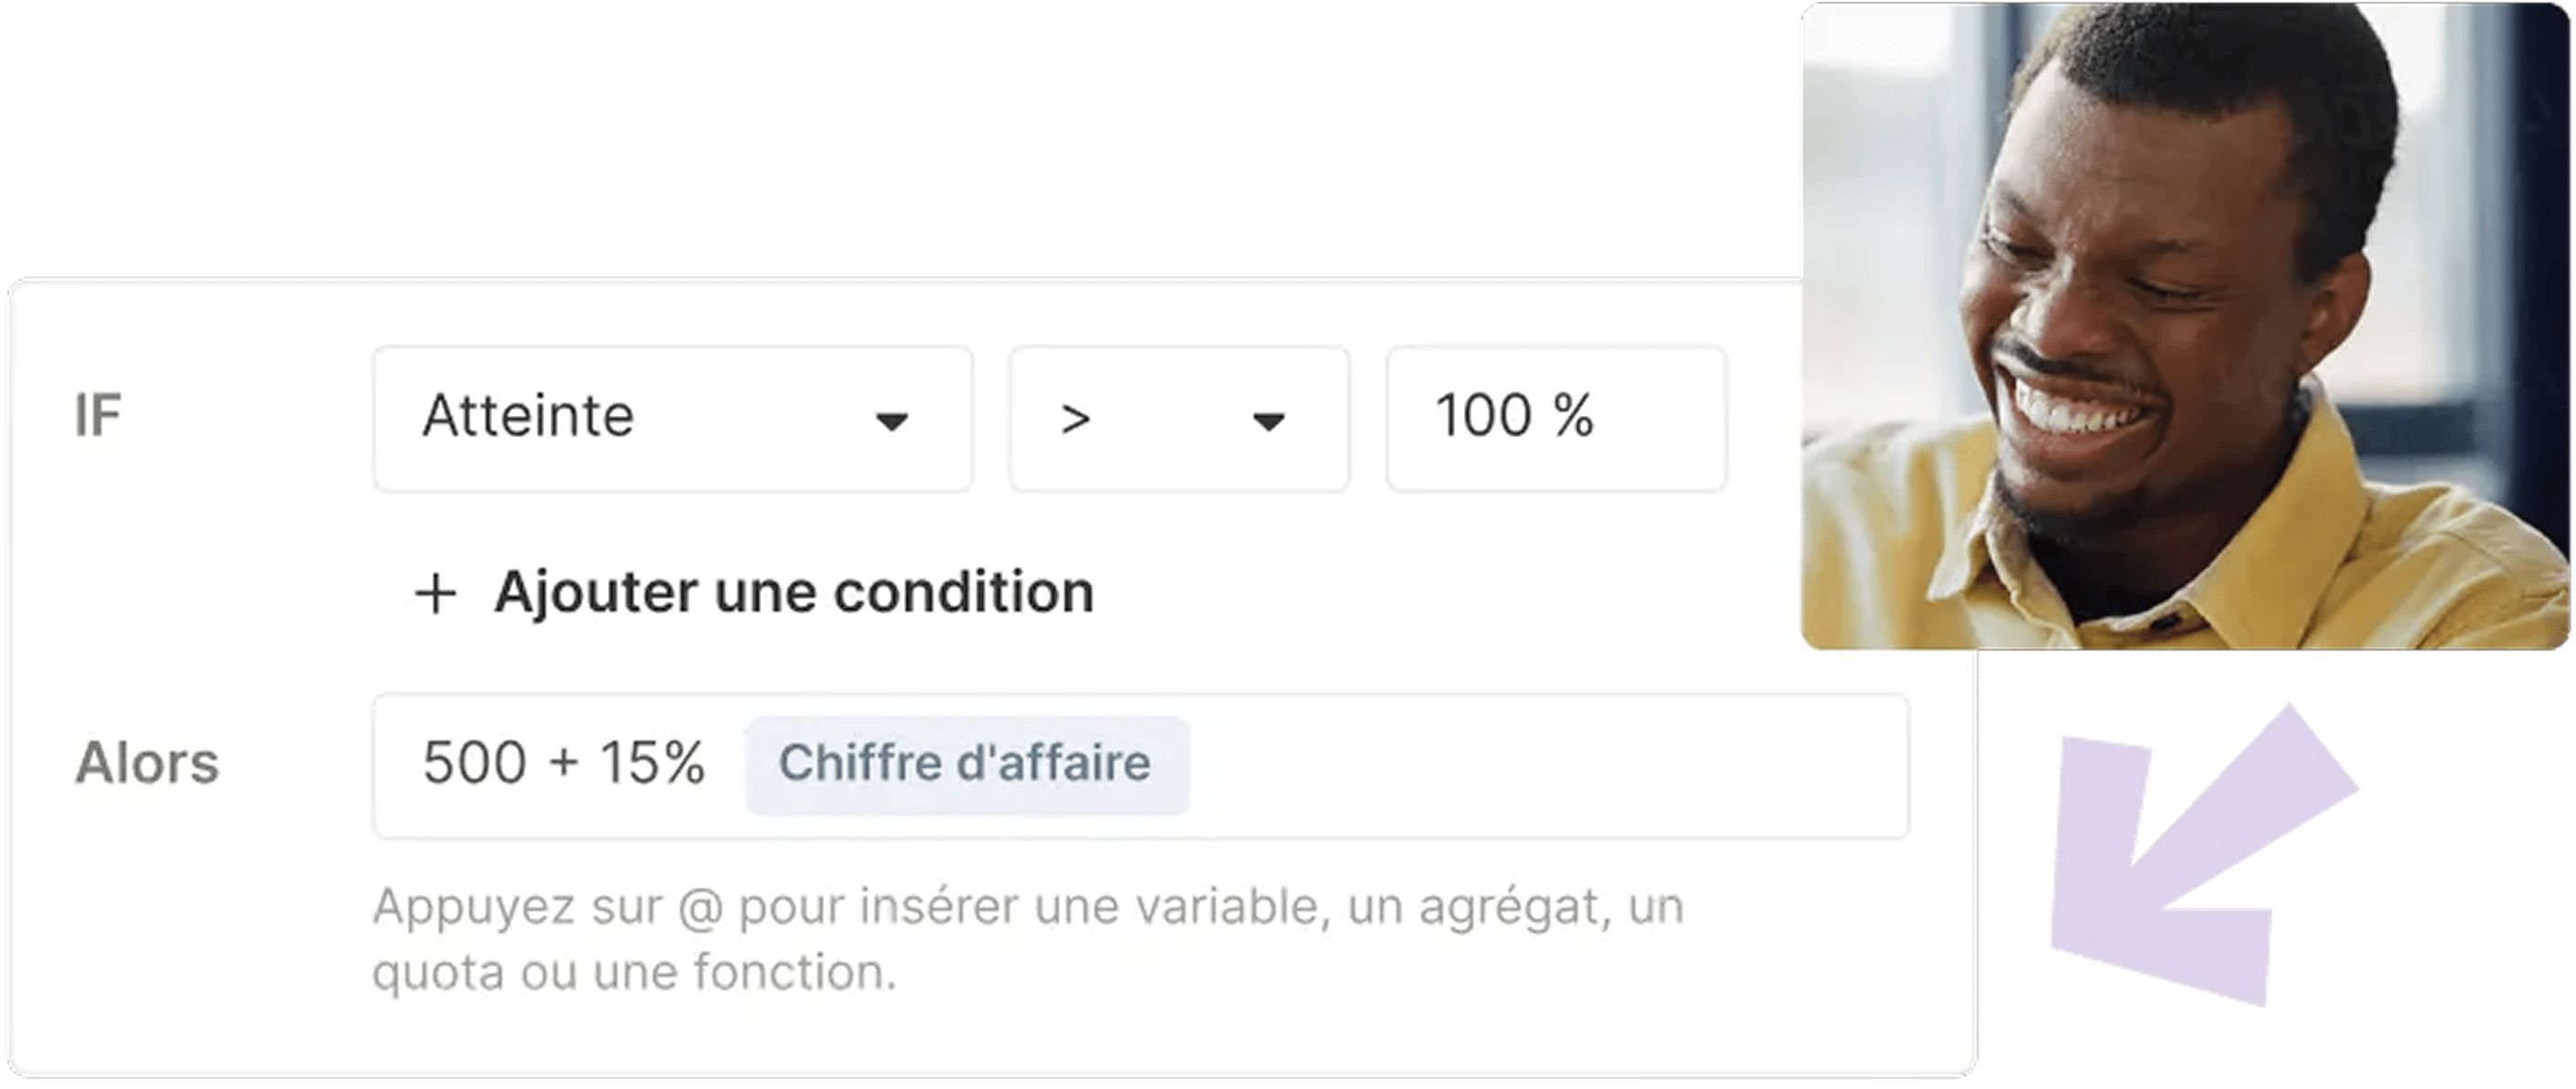Click the Atteinte text in the selector
Viewport: 2576px width, 1089px height.
coord(528,416)
